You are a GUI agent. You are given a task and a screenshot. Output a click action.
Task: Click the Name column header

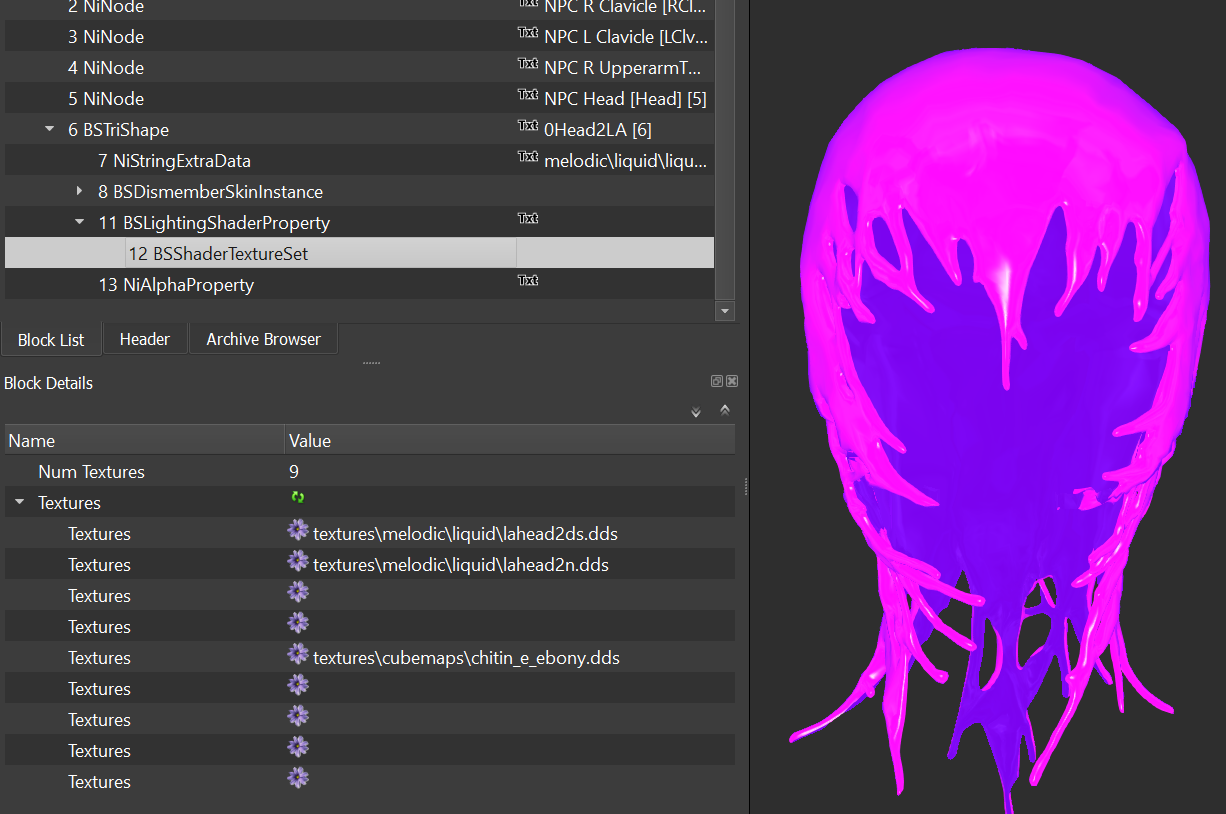[145, 440]
